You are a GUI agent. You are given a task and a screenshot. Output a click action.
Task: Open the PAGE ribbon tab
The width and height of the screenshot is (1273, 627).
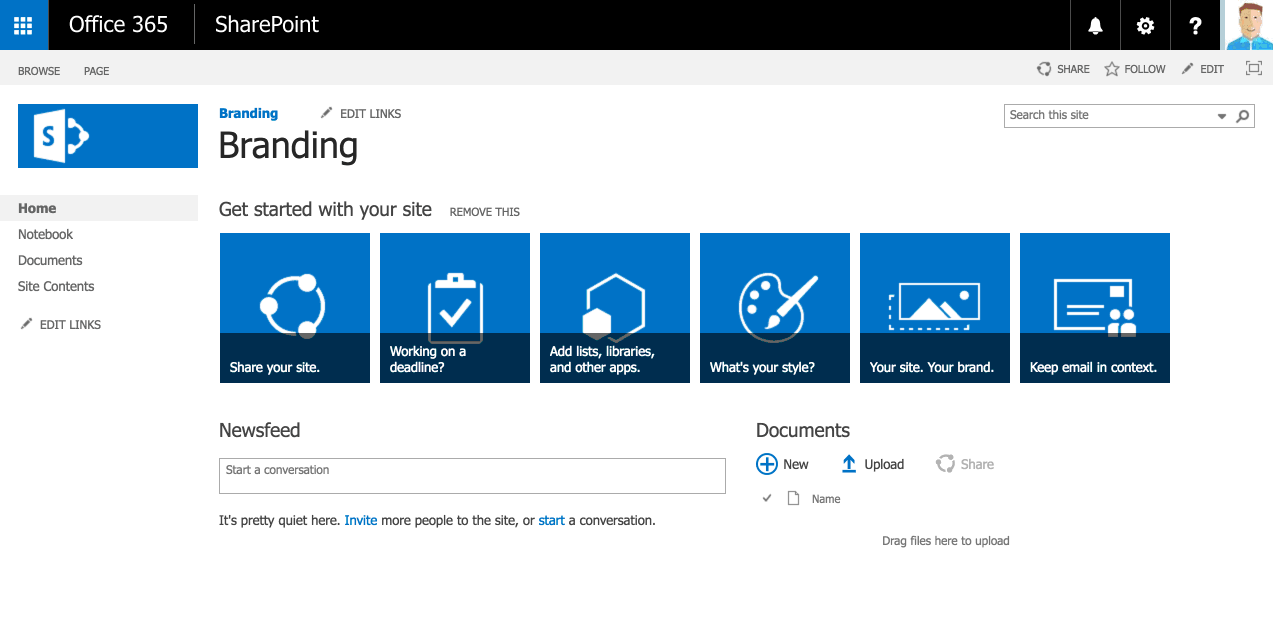[x=97, y=71]
